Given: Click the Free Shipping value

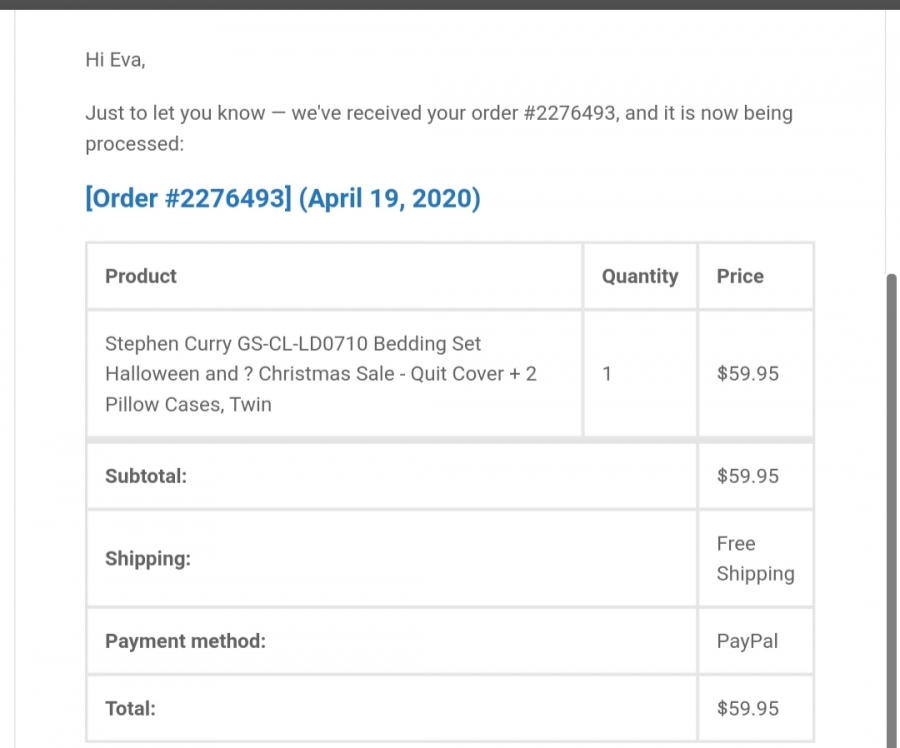Looking at the screenshot, I should 755,559.
